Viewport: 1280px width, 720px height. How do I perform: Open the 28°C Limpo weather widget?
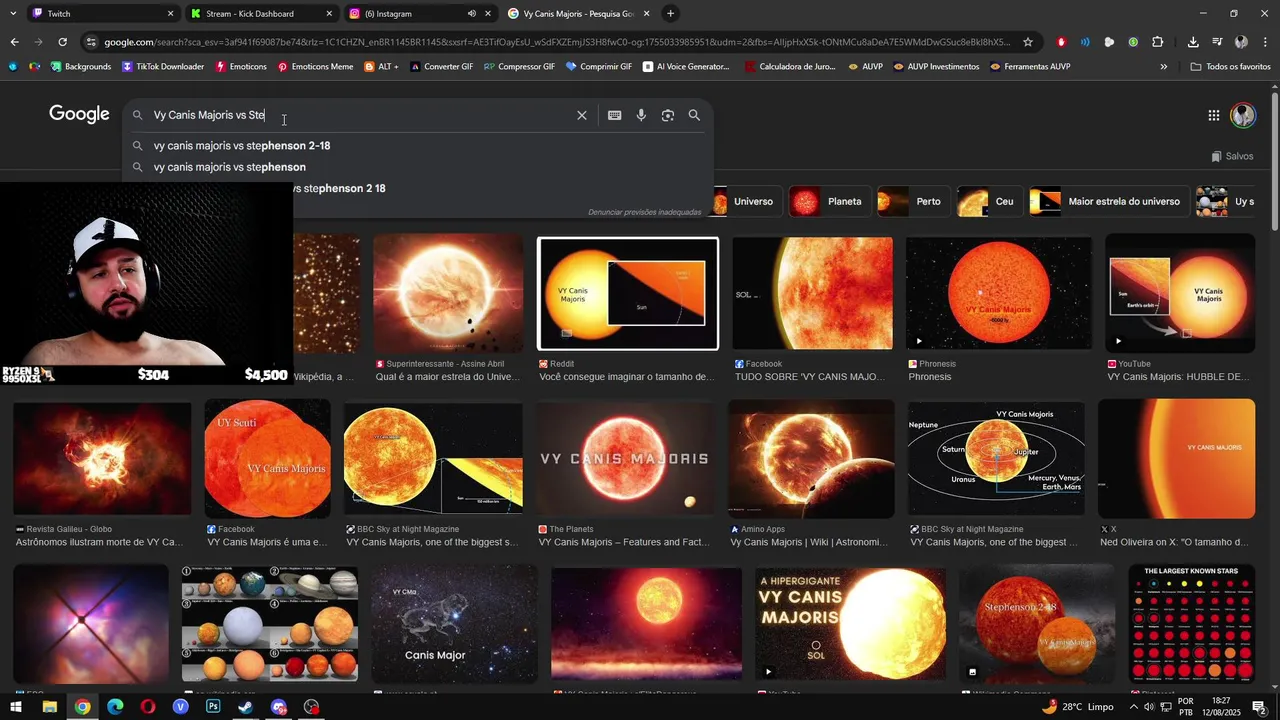1078,707
